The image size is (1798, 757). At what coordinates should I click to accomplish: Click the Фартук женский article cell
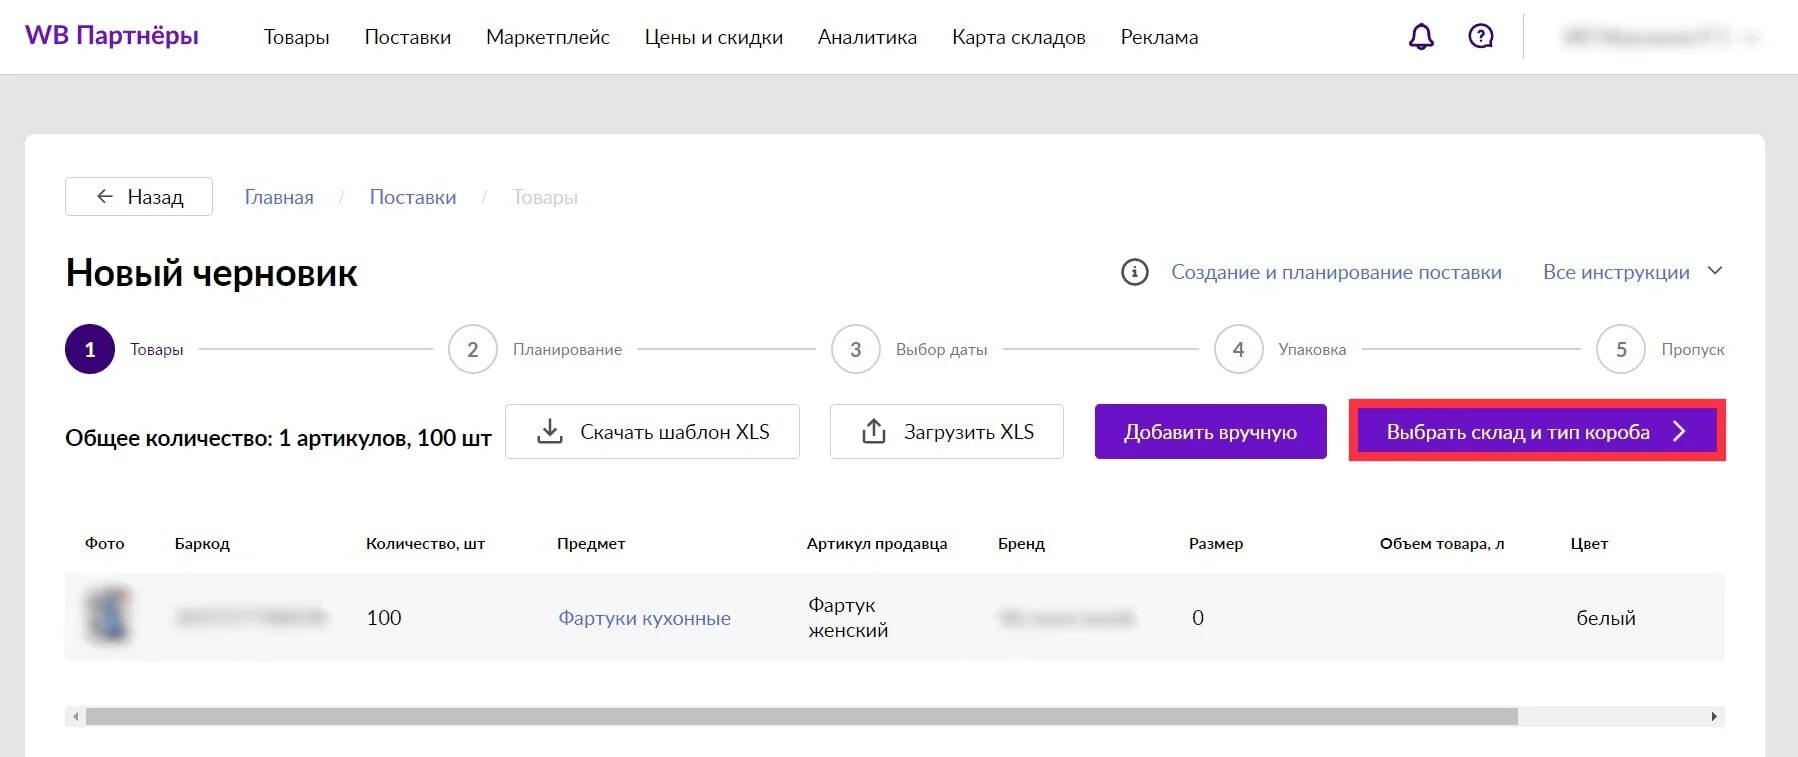(x=848, y=618)
